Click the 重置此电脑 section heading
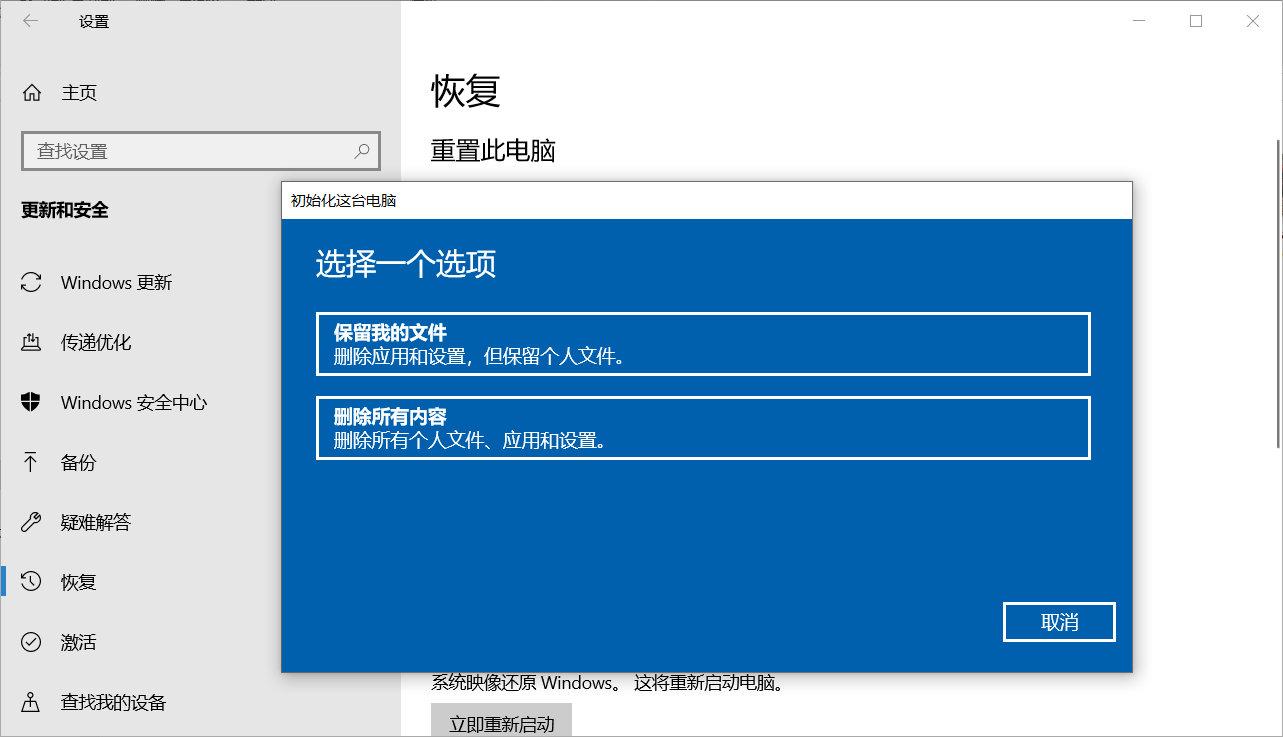Viewport: 1283px width, 737px height. (493, 151)
